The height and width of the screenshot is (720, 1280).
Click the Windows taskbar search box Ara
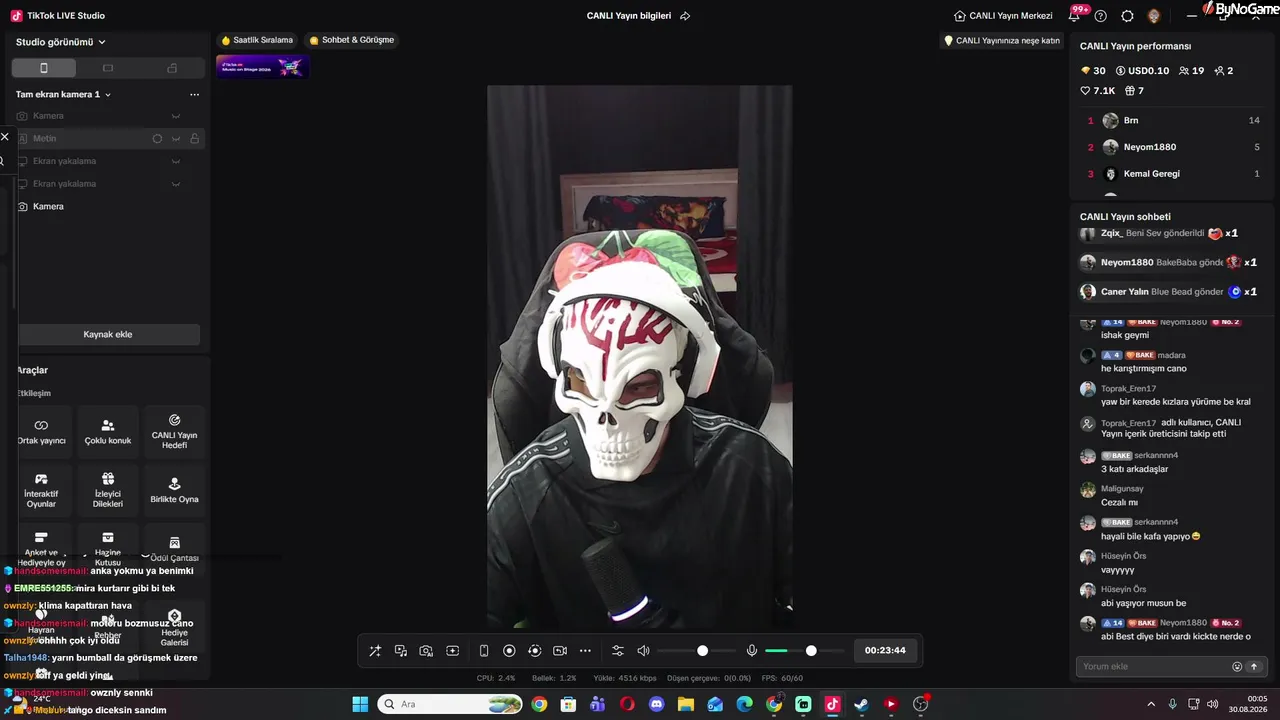(x=451, y=704)
